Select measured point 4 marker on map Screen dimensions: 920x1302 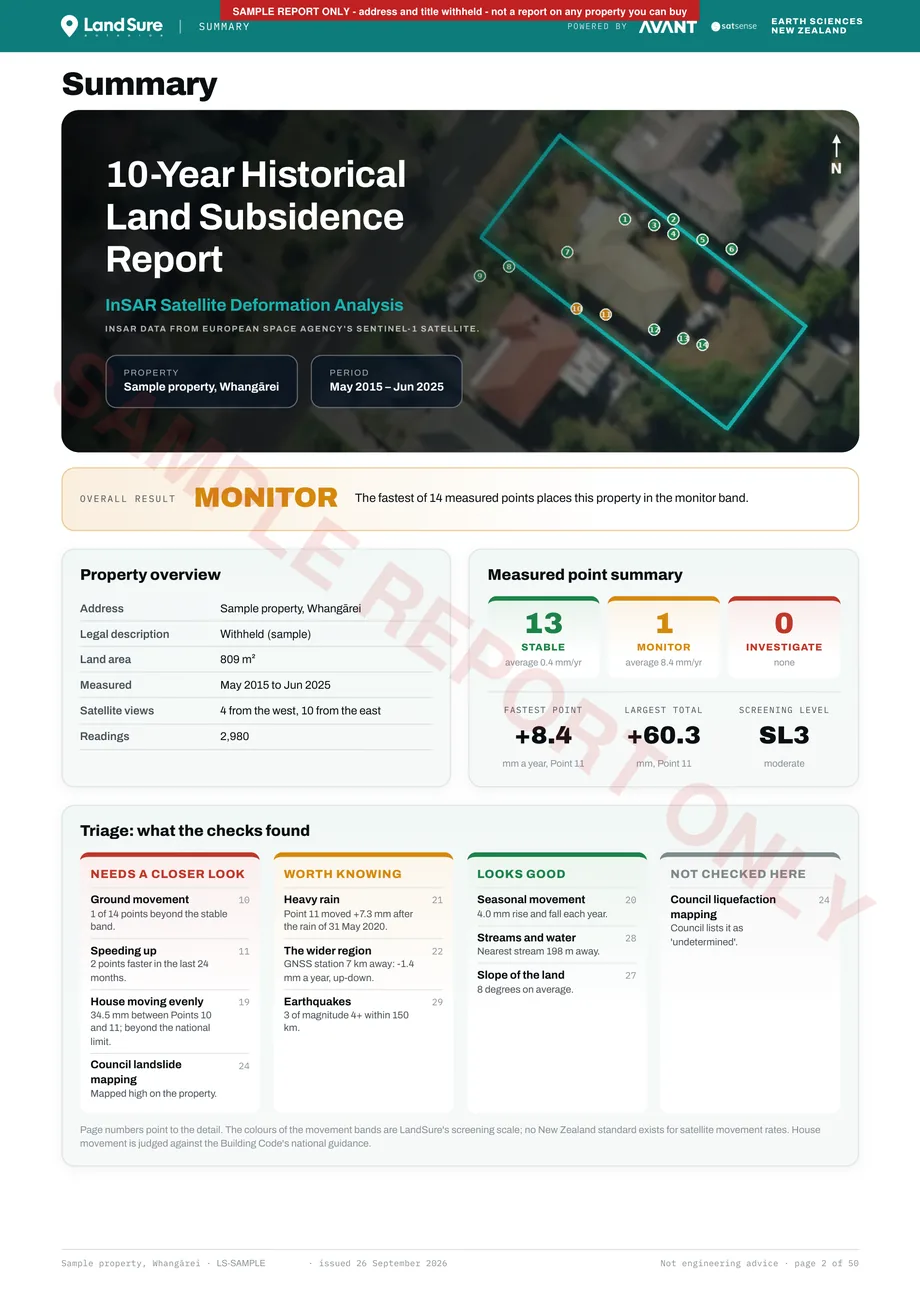[x=673, y=234]
